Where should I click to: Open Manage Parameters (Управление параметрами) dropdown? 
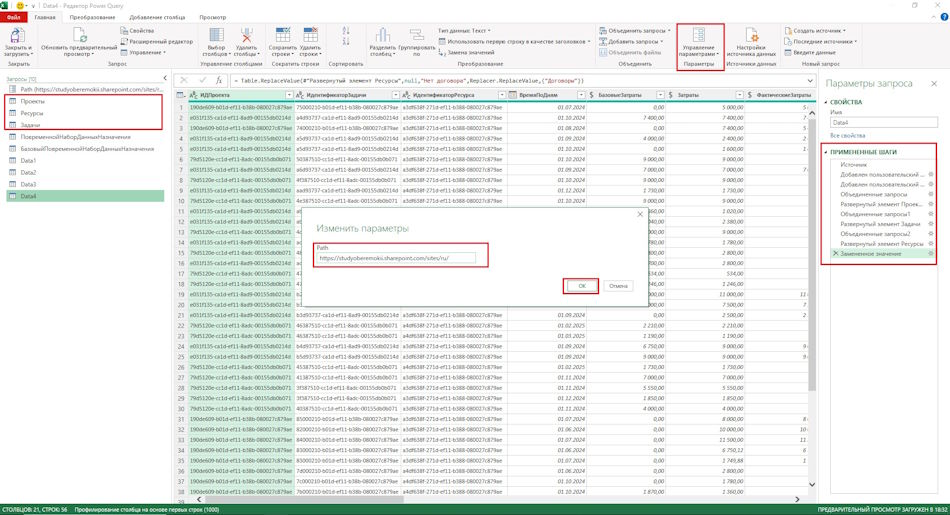click(x=699, y=50)
